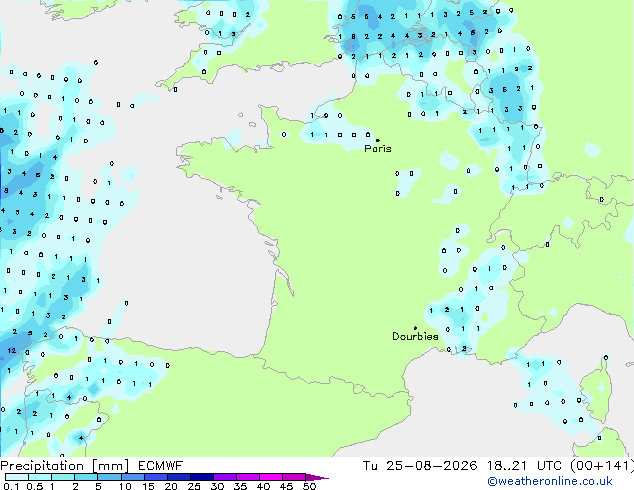Click the '35' legend scale value

[240, 486]
